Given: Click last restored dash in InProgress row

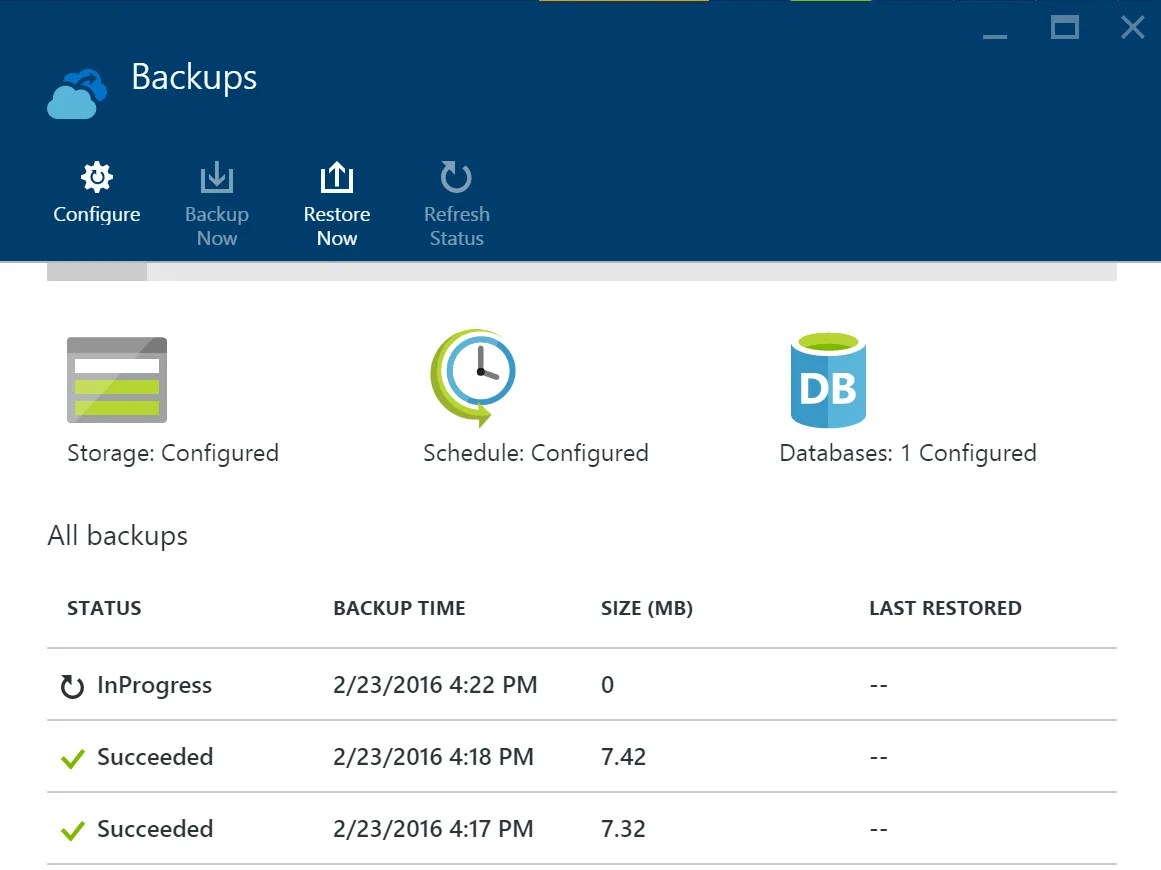Looking at the screenshot, I should pyautogui.click(x=879, y=686).
